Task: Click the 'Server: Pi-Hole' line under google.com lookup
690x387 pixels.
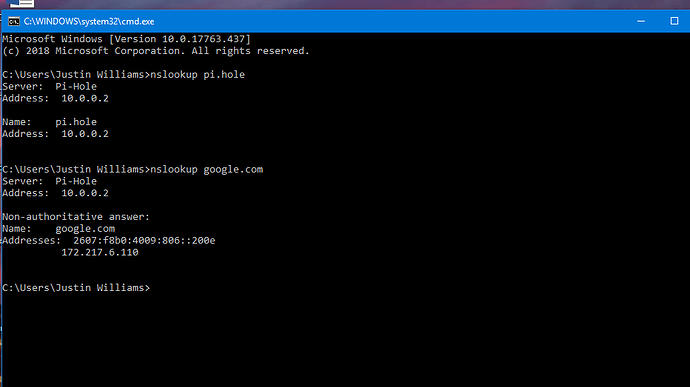Action: point(49,181)
